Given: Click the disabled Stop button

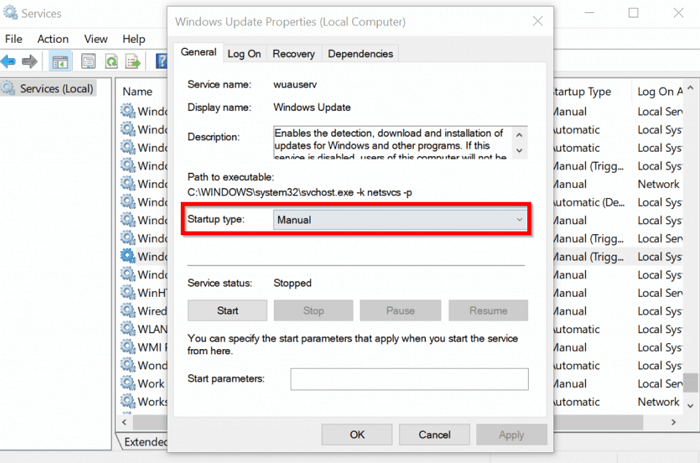Looking at the screenshot, I should [x=313, y=310].
